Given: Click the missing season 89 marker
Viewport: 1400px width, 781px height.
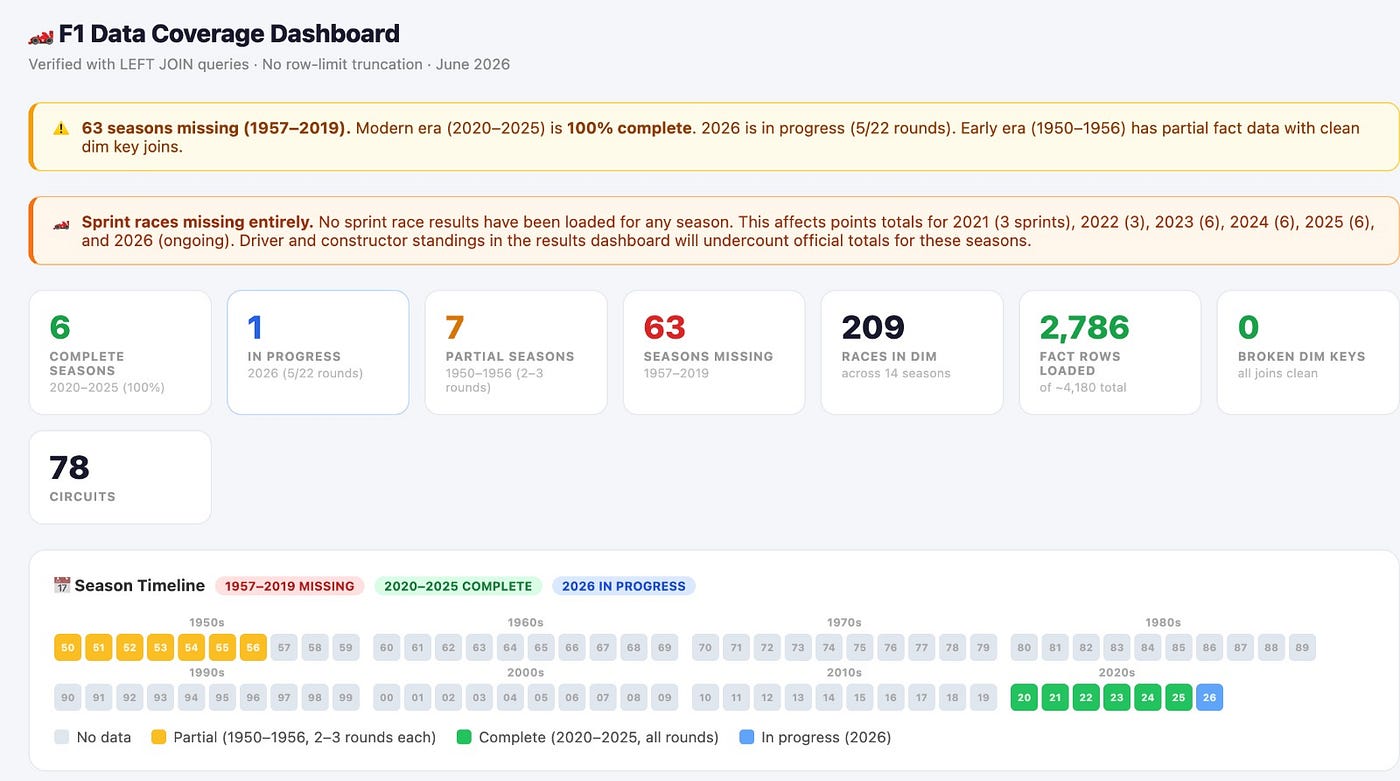Looking at the screenshot, I should click(x=1302, y=647).
